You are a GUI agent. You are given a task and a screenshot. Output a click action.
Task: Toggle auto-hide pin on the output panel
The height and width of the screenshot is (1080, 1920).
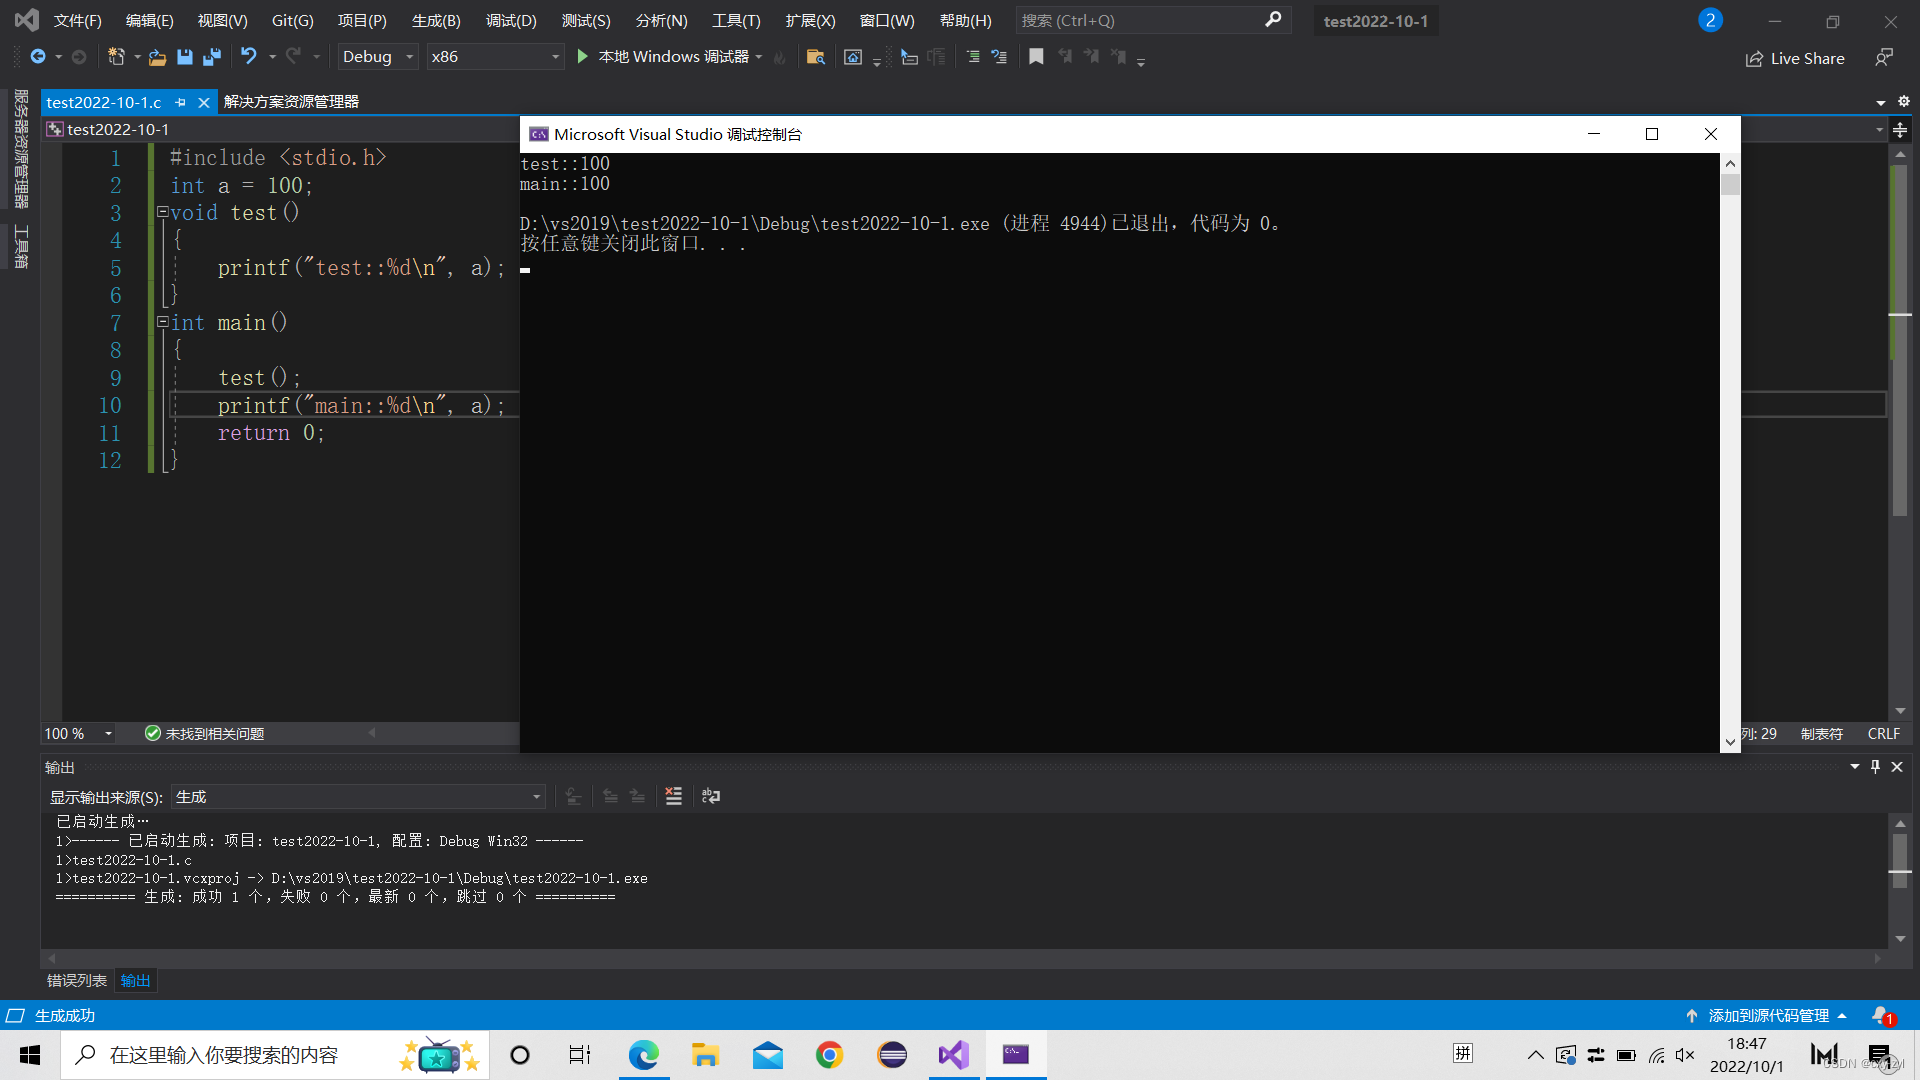(1875, 767)
